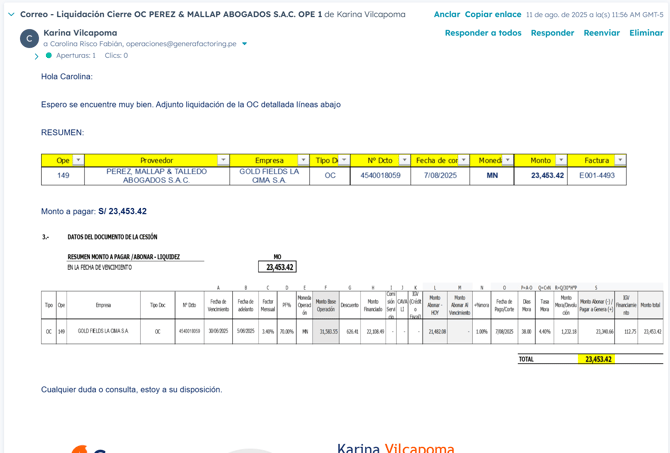Screen dimensions: 670x453
Task: Open the Fecha de cor column filter arrow
Action: click(x=464, y=160)
